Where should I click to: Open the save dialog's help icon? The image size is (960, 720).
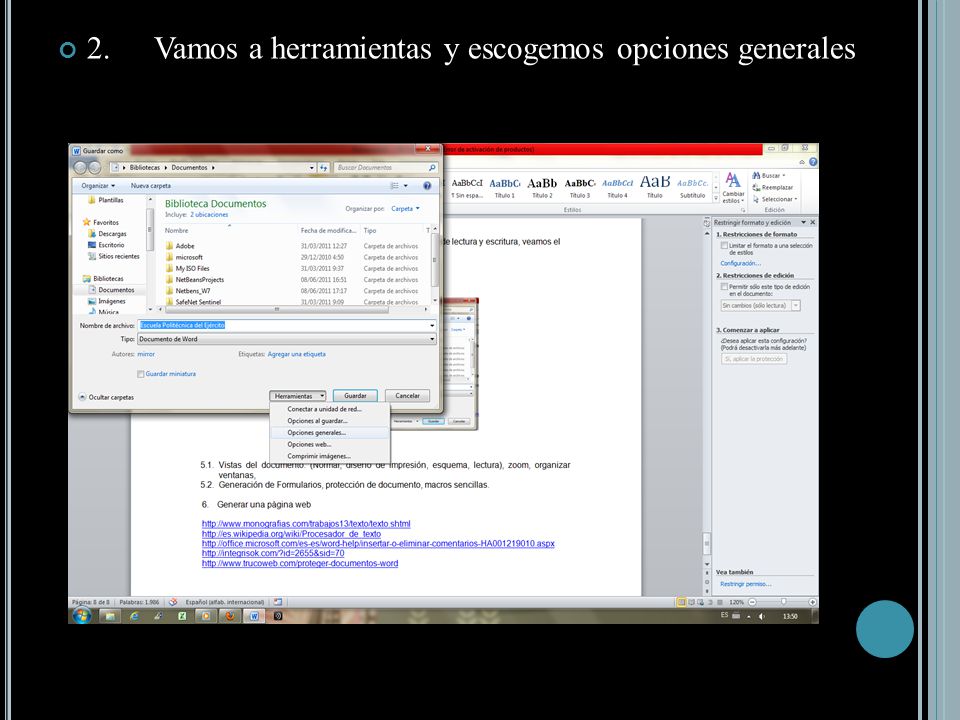pos(427,186)
